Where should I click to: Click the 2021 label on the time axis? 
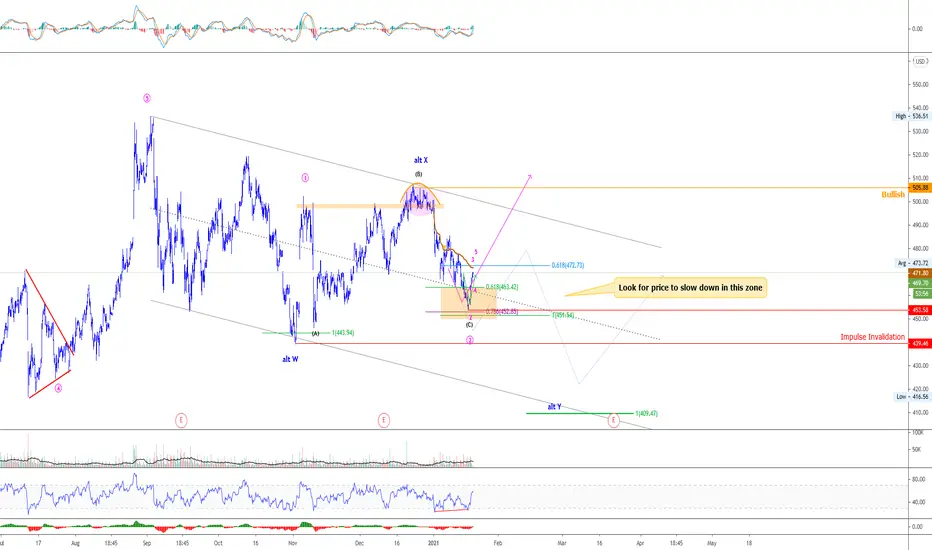pos(434,543)
